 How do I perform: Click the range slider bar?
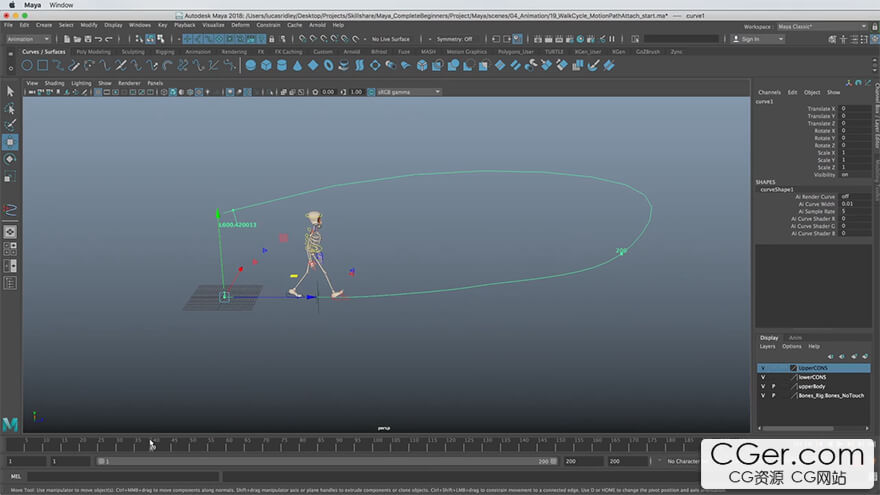click(327, 461)
